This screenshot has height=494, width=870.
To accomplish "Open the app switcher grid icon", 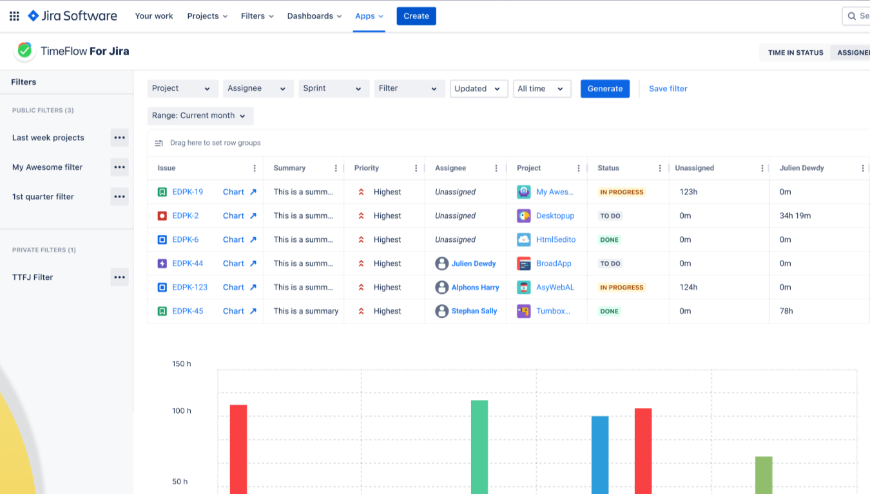I will (x=14, y=16).
